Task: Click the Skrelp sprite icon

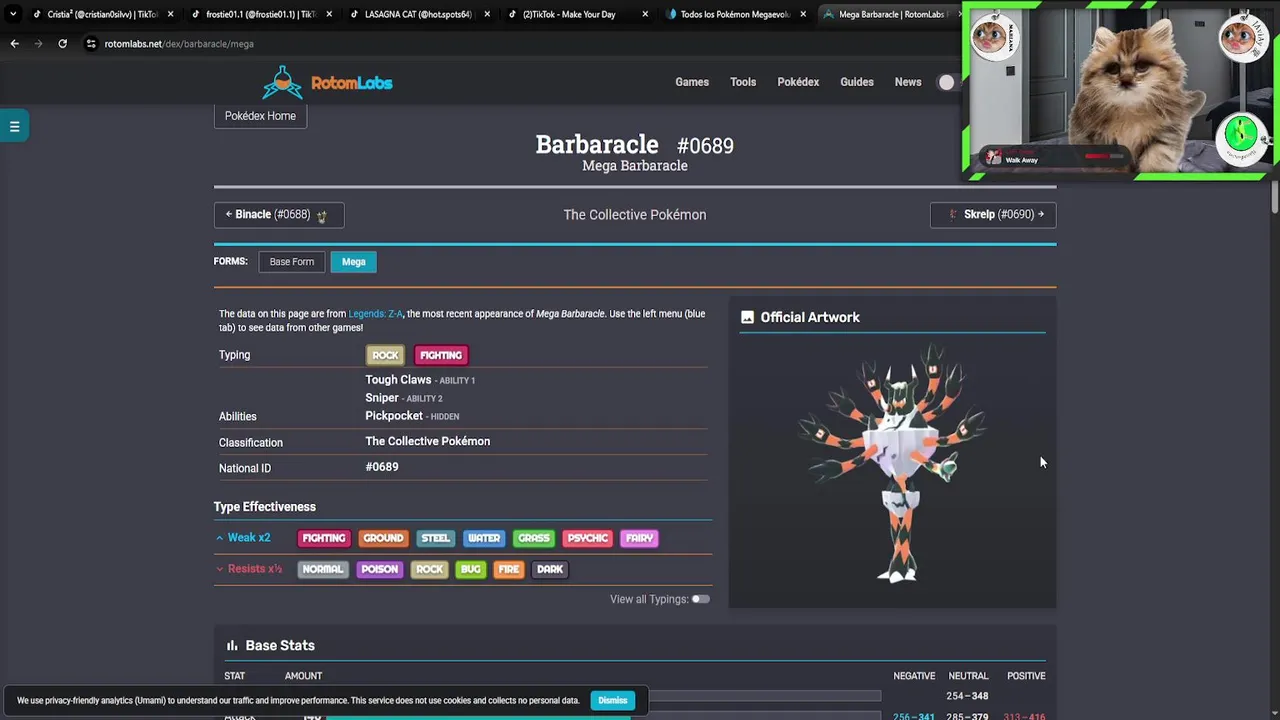Action: 953,215
